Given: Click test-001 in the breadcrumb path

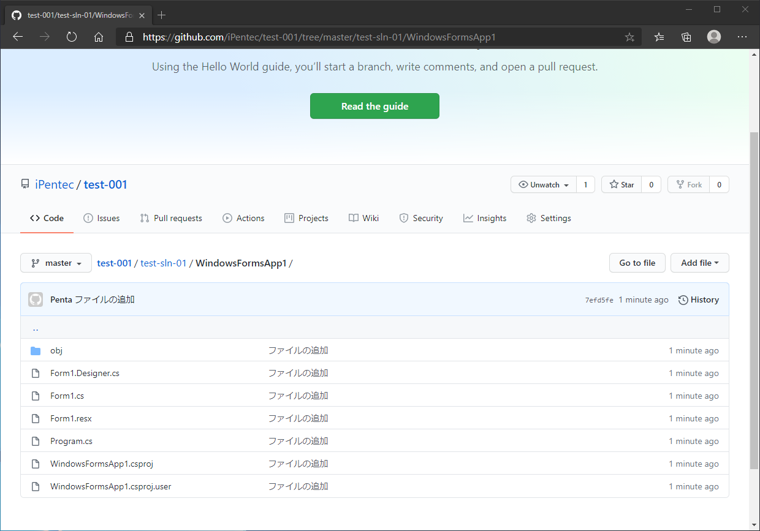Looking at the screenshot, I should click(114, 263).
